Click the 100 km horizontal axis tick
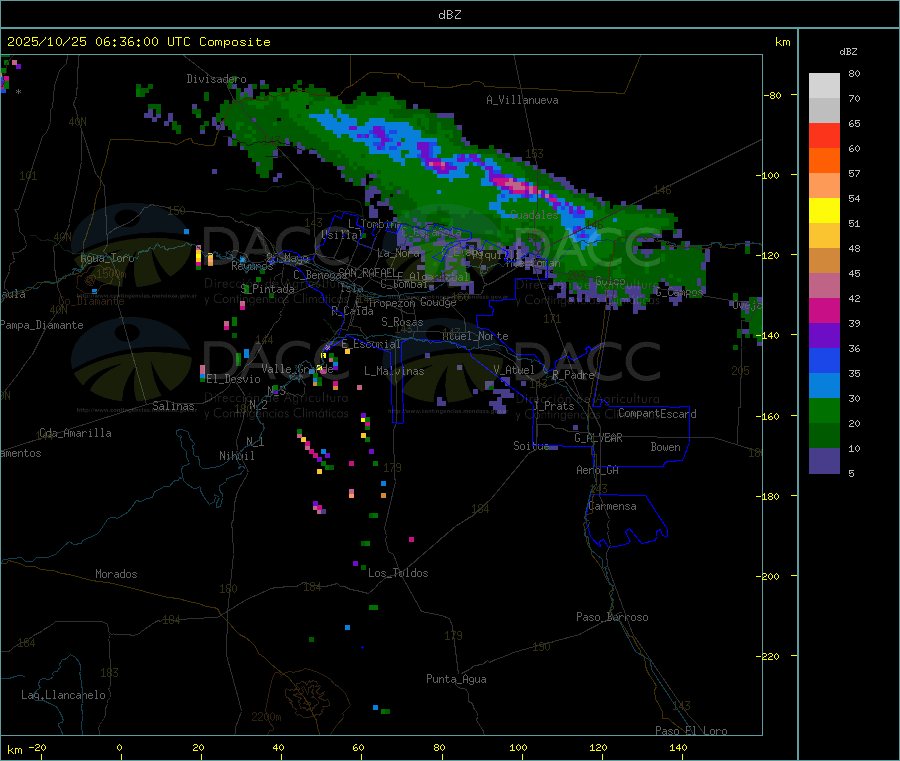900x761 pixels. 518,747
